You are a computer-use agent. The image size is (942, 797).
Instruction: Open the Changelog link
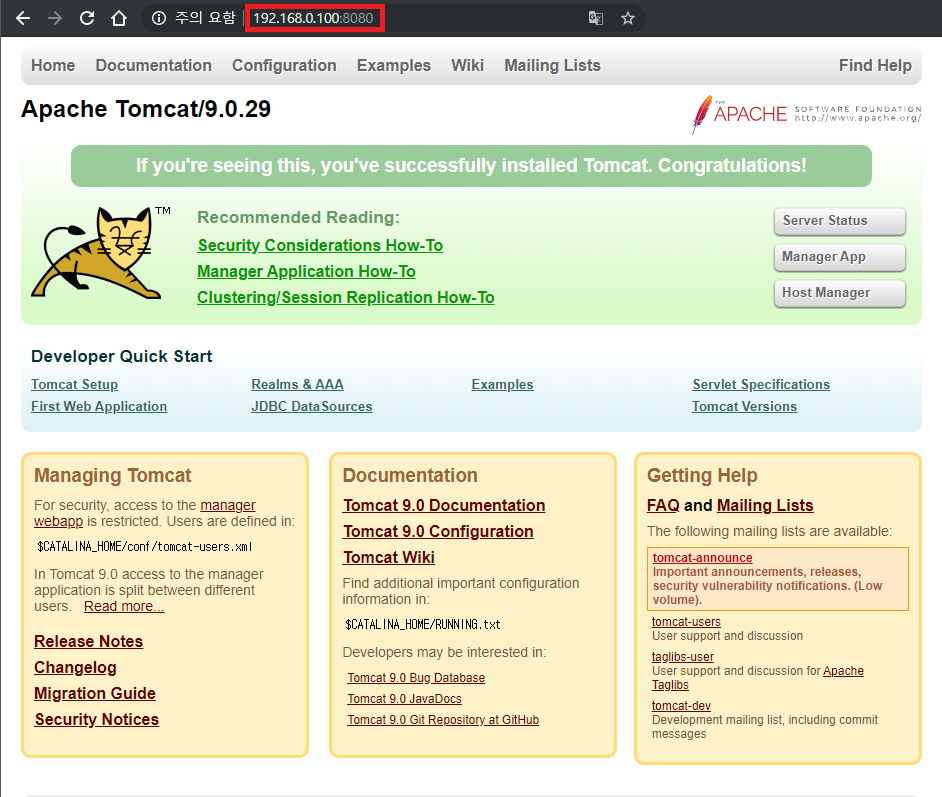click(75, 668)
